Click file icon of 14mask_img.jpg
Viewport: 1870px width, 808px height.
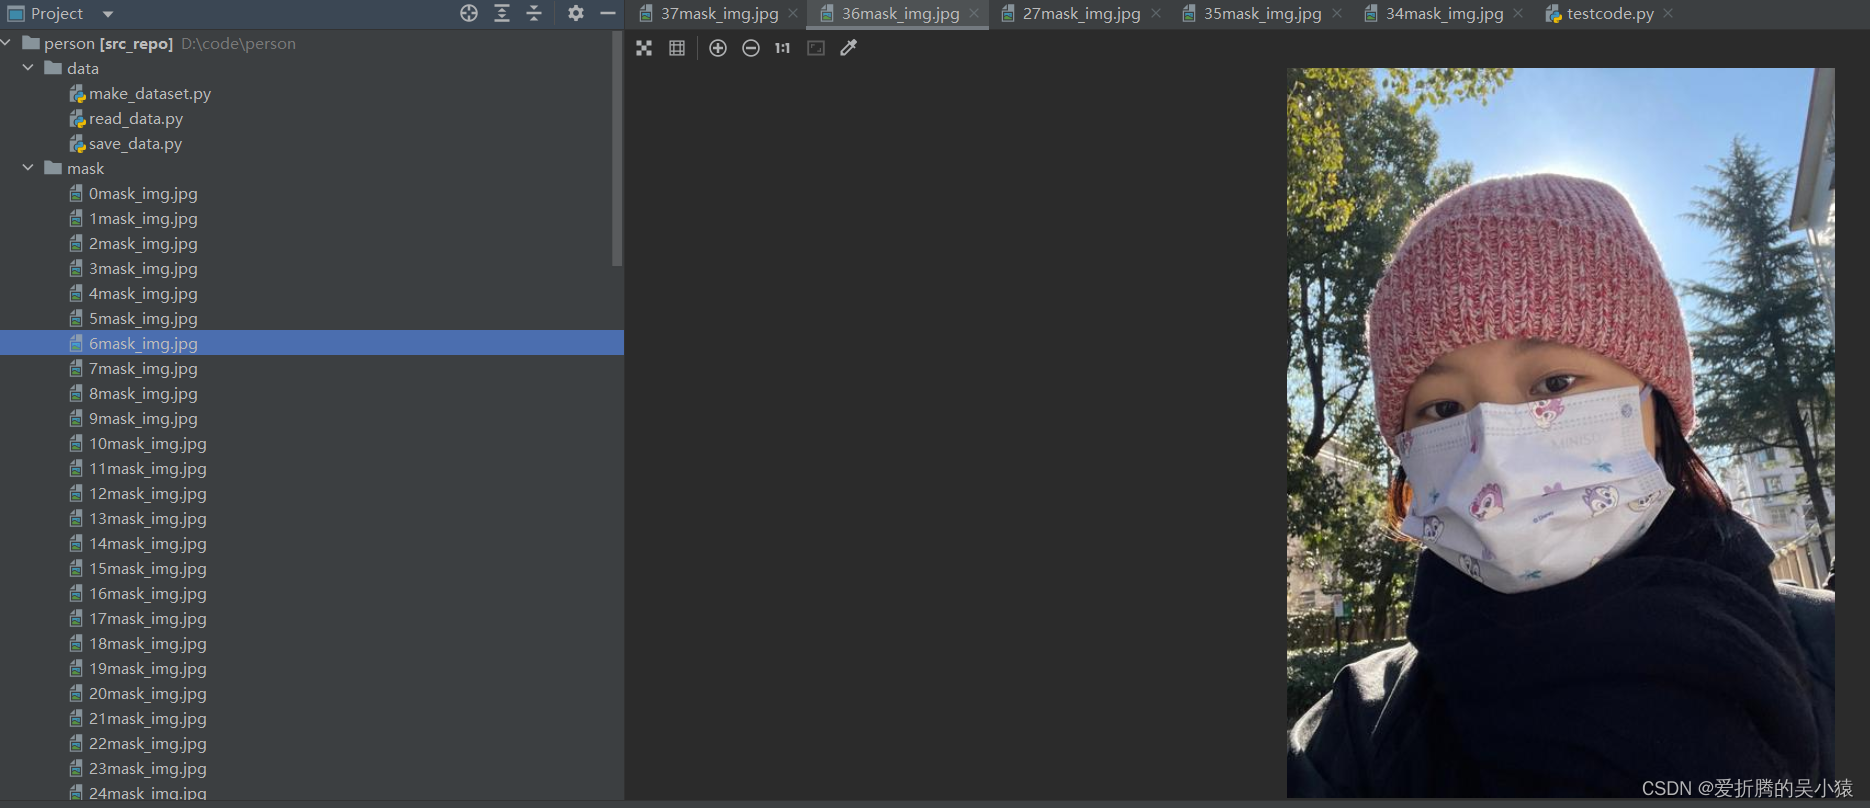[76, 543]
